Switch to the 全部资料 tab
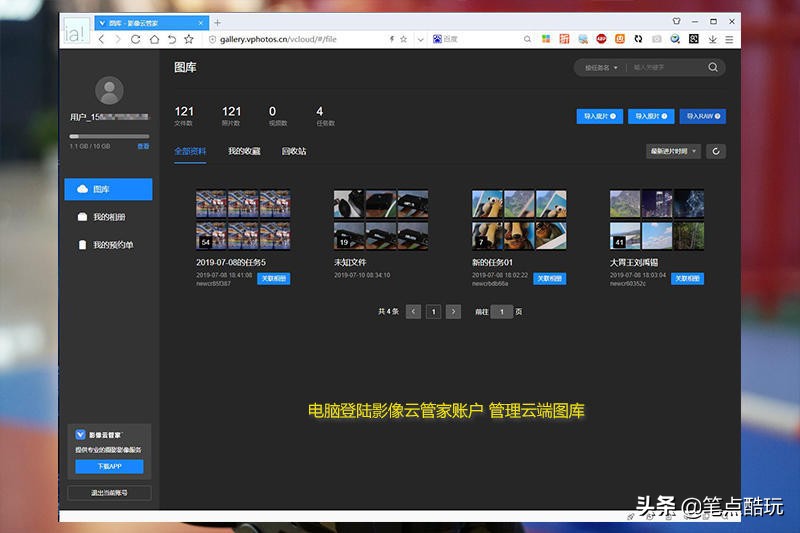Image resolution: width=800 pixels, height=533 pixels. coord(190,151)
